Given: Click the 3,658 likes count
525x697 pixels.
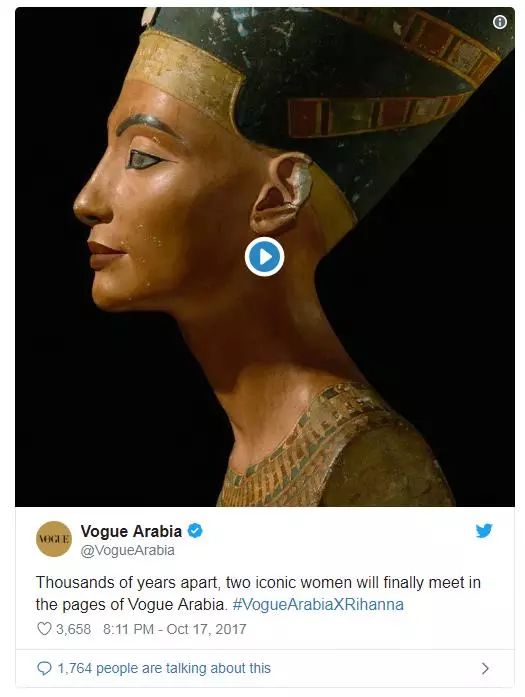Looking at the screenshot, I should pos(73,629).
